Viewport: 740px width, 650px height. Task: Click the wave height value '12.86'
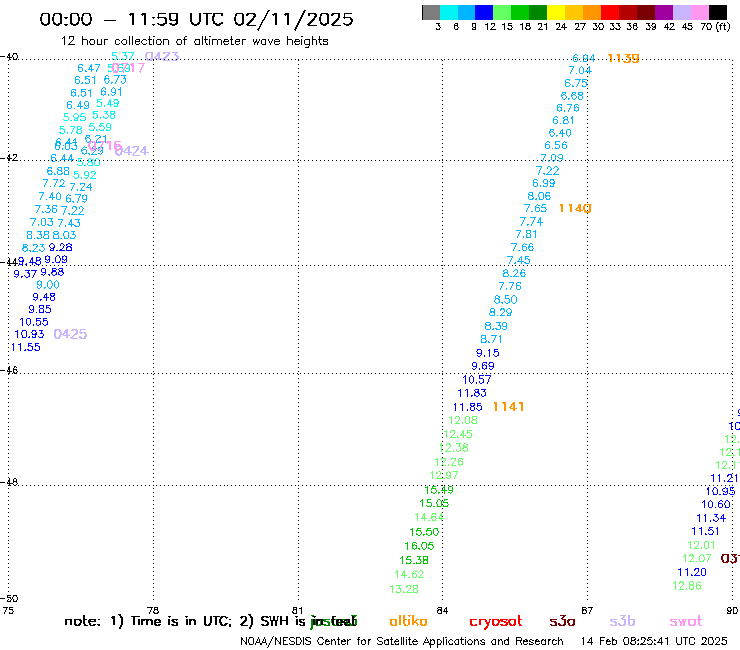tap(687, 586)
